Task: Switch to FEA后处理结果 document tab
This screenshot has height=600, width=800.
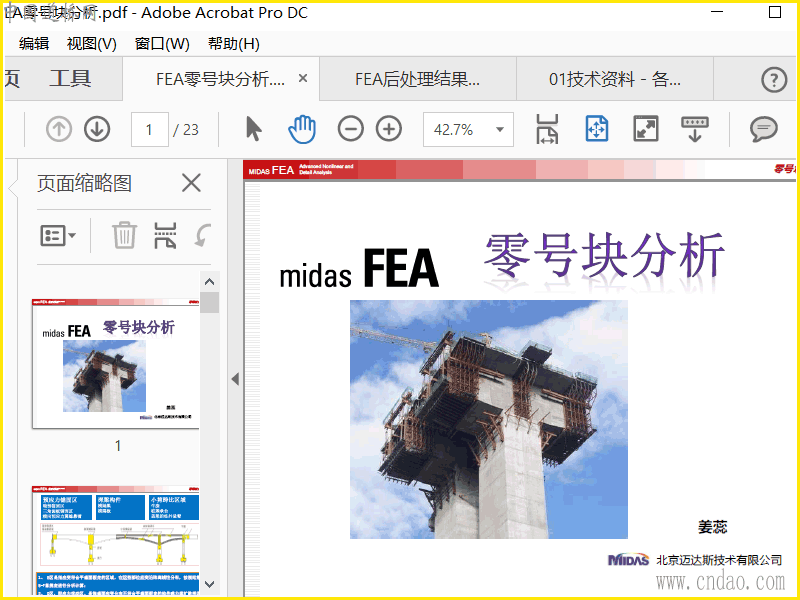Action: click(417, 79)
